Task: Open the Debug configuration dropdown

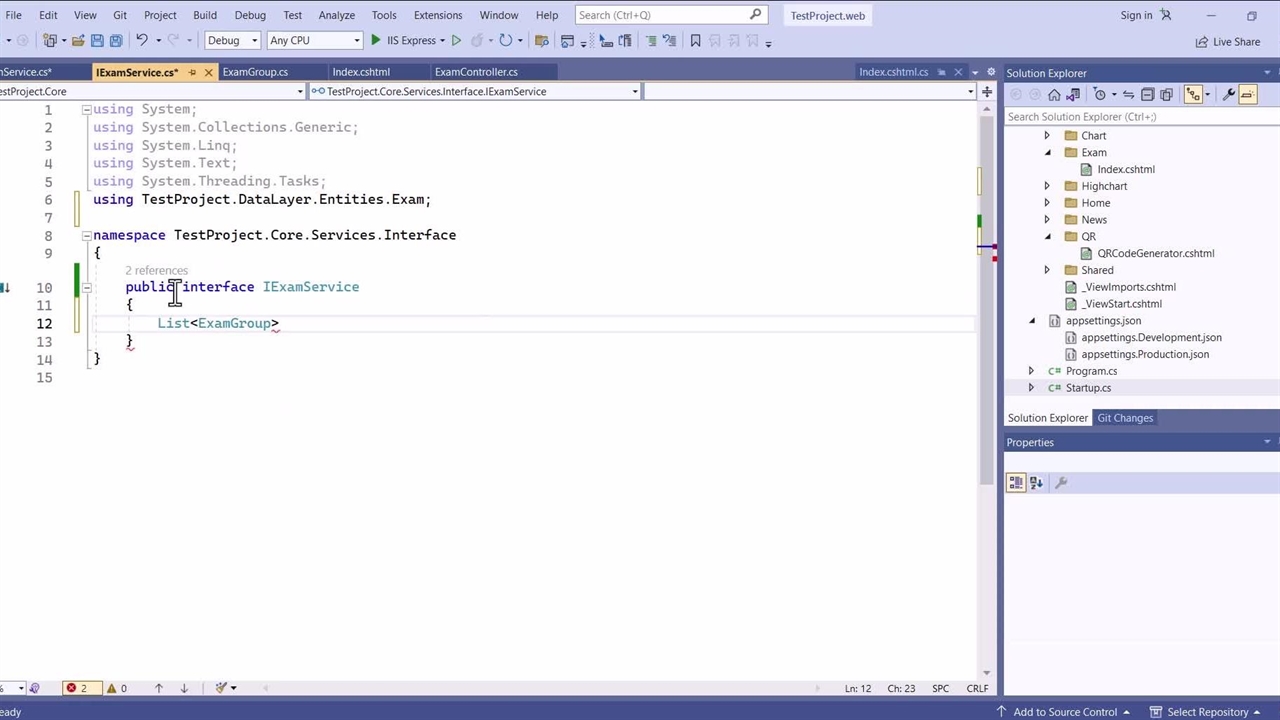Action: point(232,41)
